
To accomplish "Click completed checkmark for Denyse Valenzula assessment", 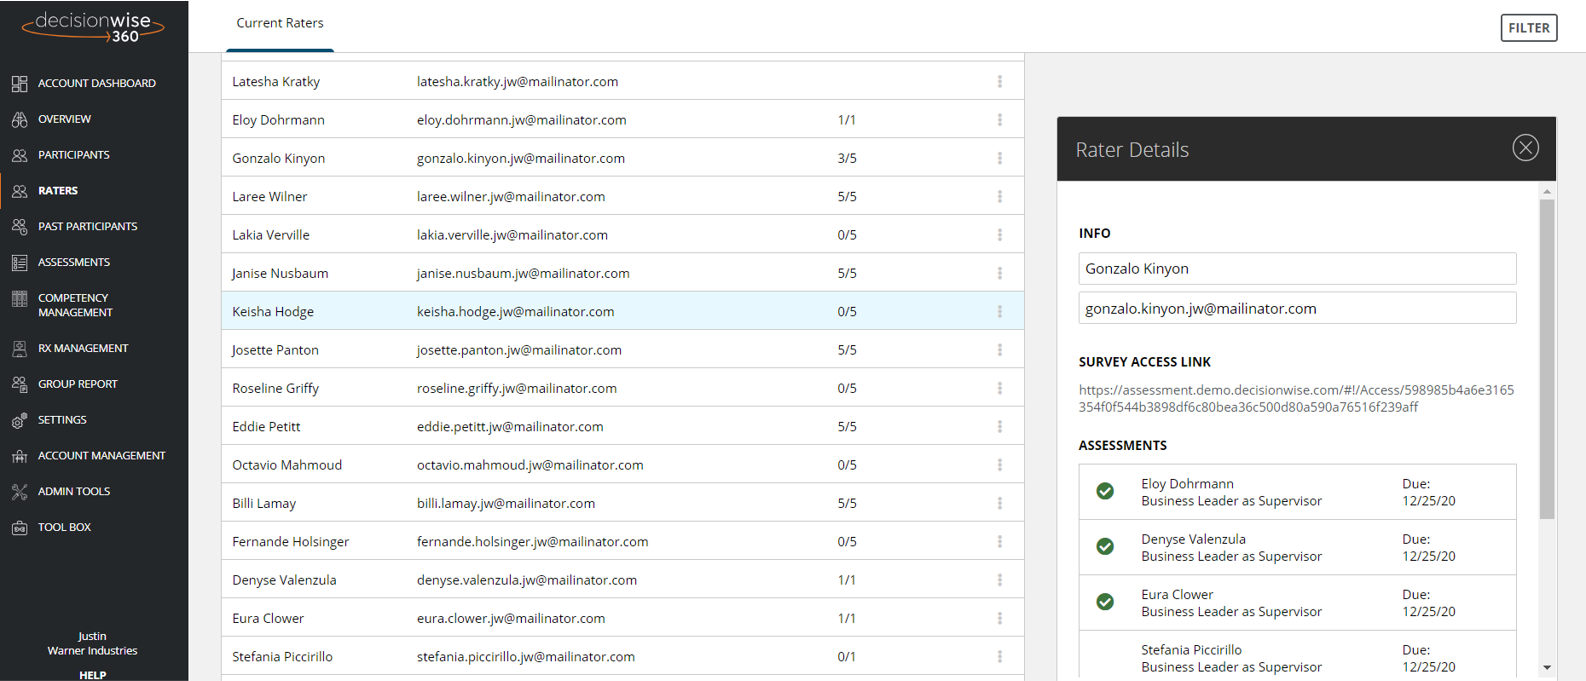I will tap(1105, 546).
